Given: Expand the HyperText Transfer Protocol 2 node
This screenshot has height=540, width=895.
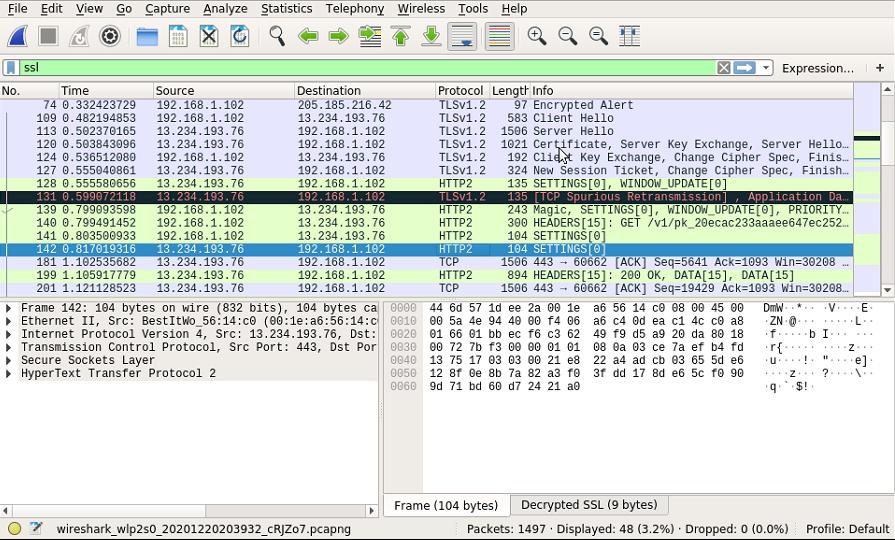Looking at the screenshot, I should (9, 373).
